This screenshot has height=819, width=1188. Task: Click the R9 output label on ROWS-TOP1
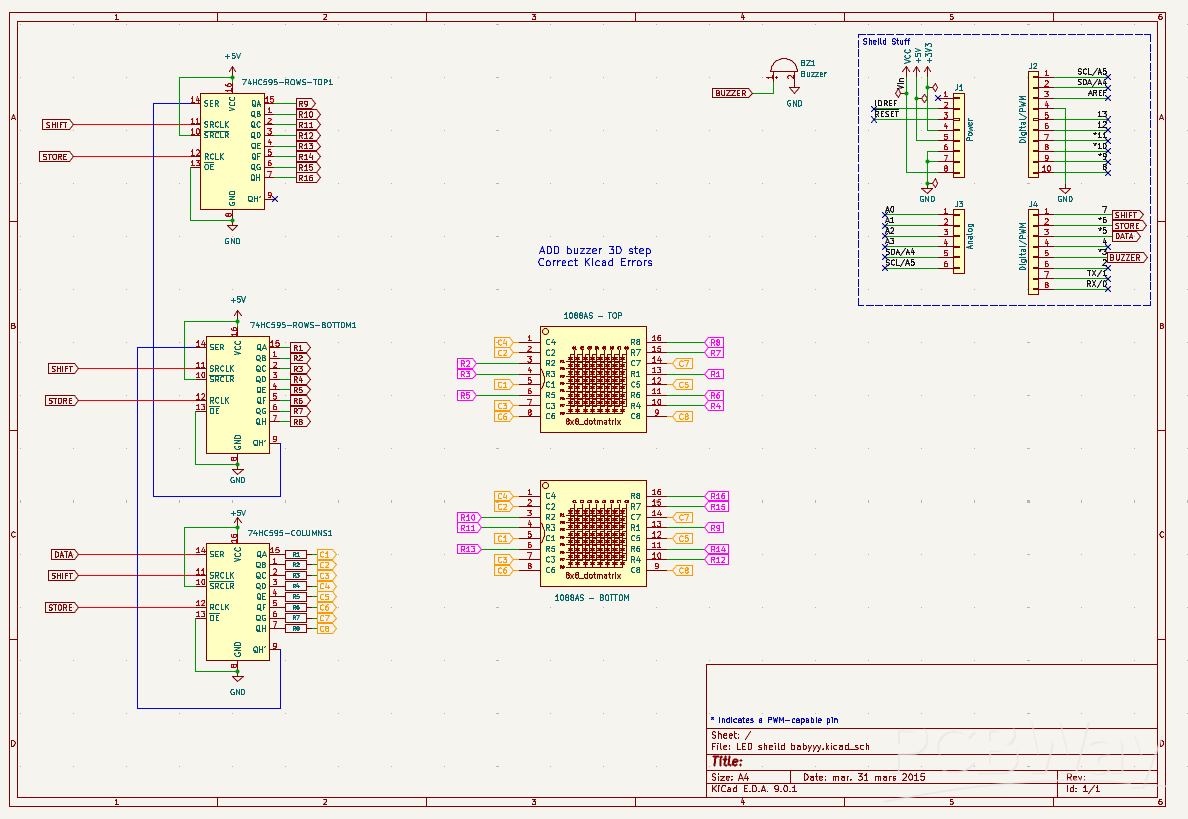coord(305,104)
